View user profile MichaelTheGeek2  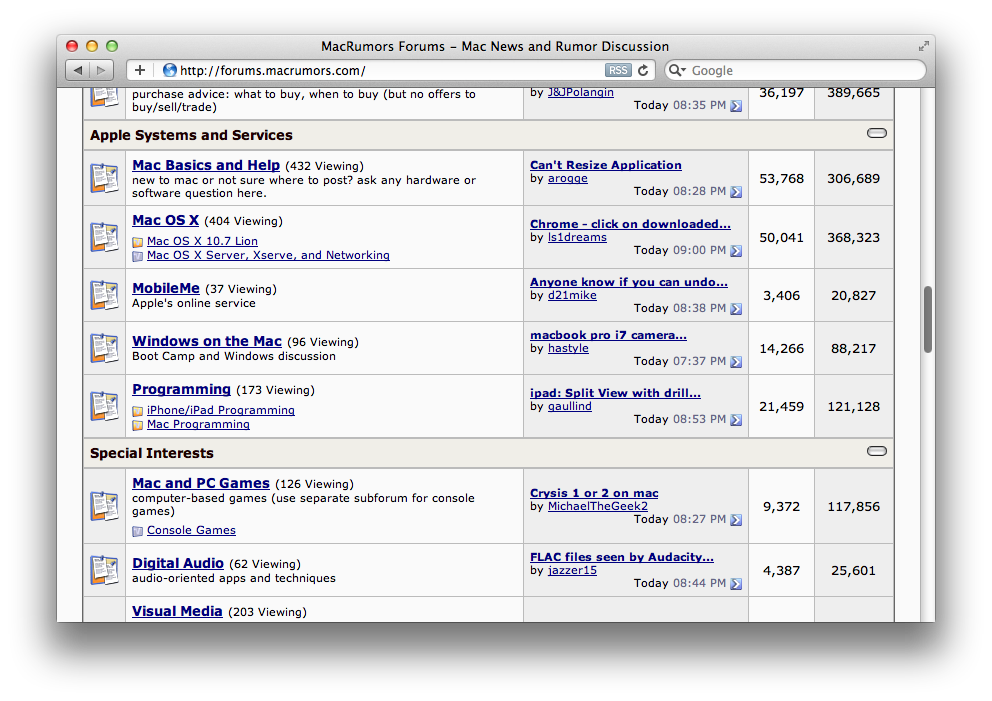click(598, 506)
